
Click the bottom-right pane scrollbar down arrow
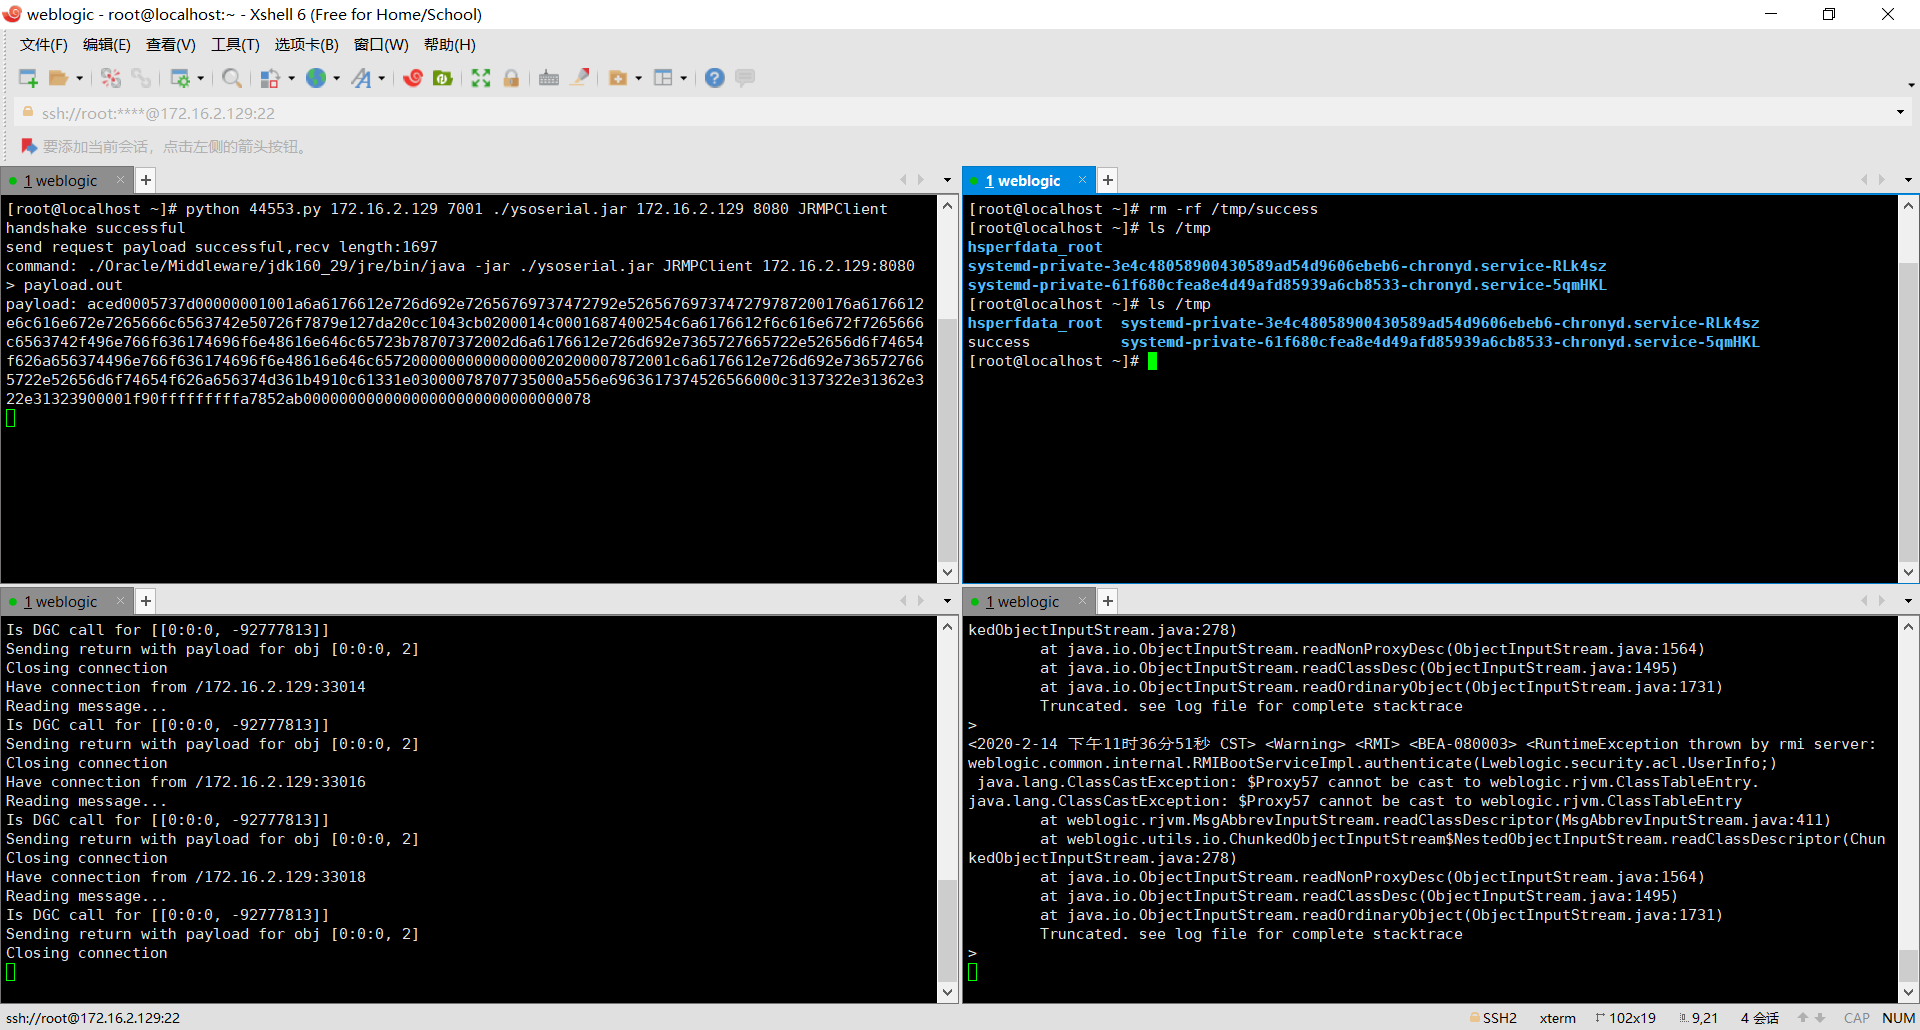click(x=1909, y=992)
